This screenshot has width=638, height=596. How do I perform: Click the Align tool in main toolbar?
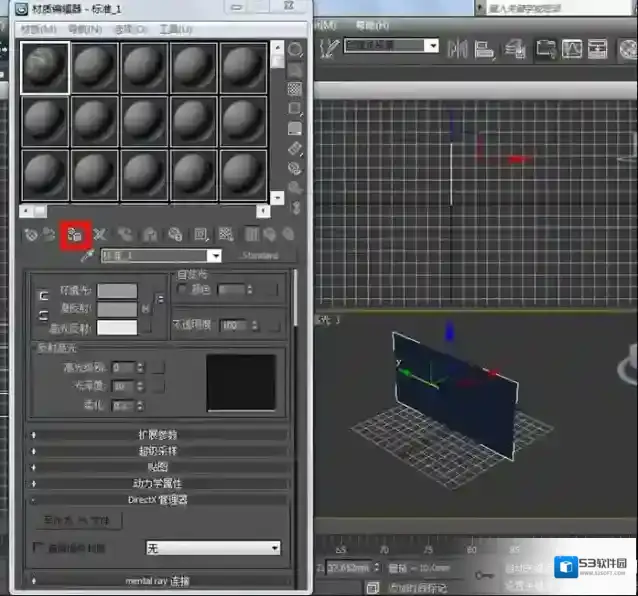point(484,47)
